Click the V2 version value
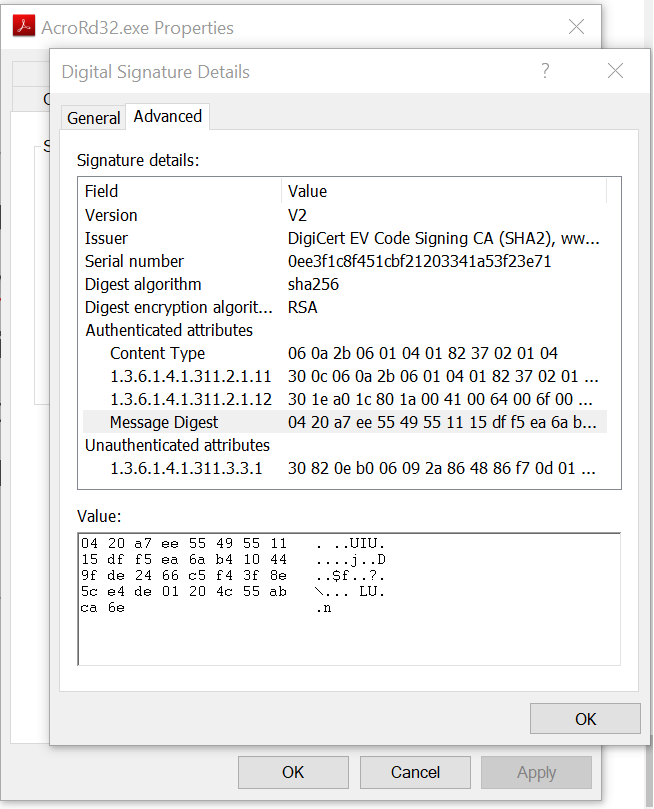 (x=297, y=215)
